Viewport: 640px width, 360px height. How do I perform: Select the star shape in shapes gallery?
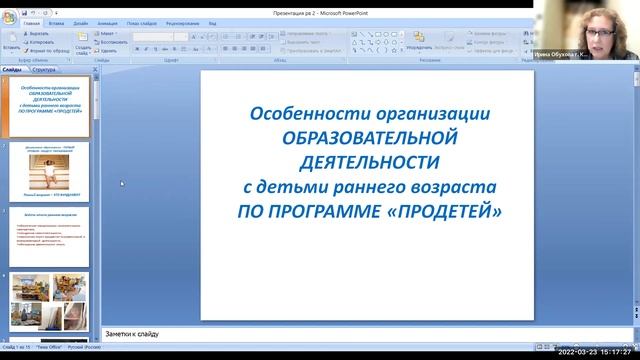[x=394, y=51]
